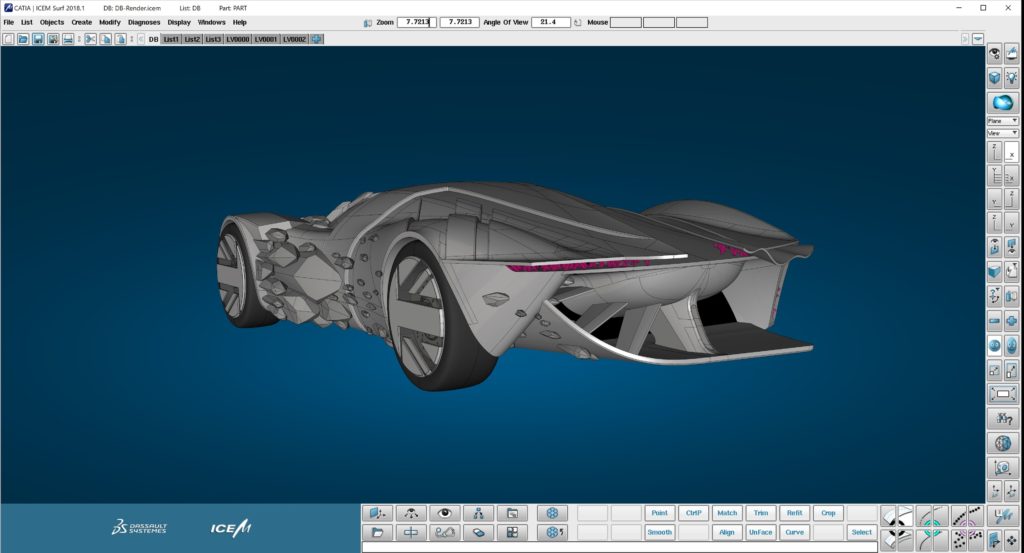Click the eraser icon in bottom toolbar
Screen dimensions: 1024x553
[x=478, y=532]
